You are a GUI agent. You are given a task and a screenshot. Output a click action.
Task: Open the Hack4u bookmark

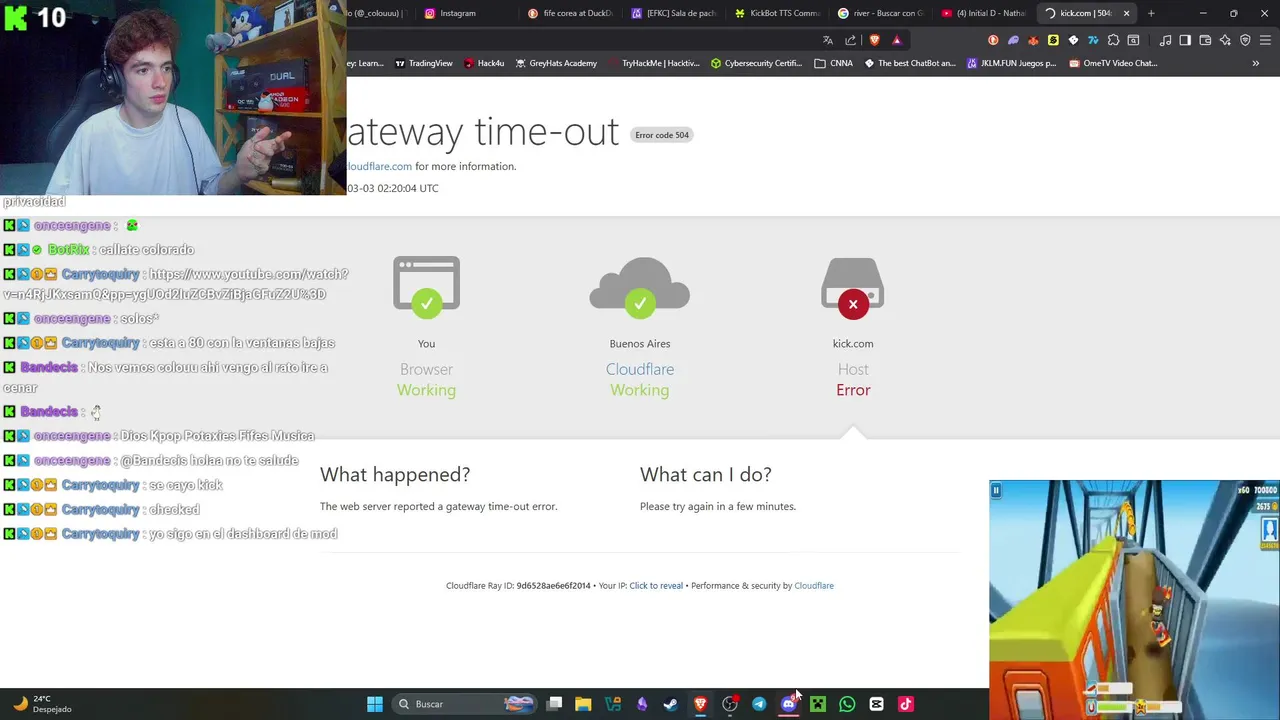[x=484, y=63]
